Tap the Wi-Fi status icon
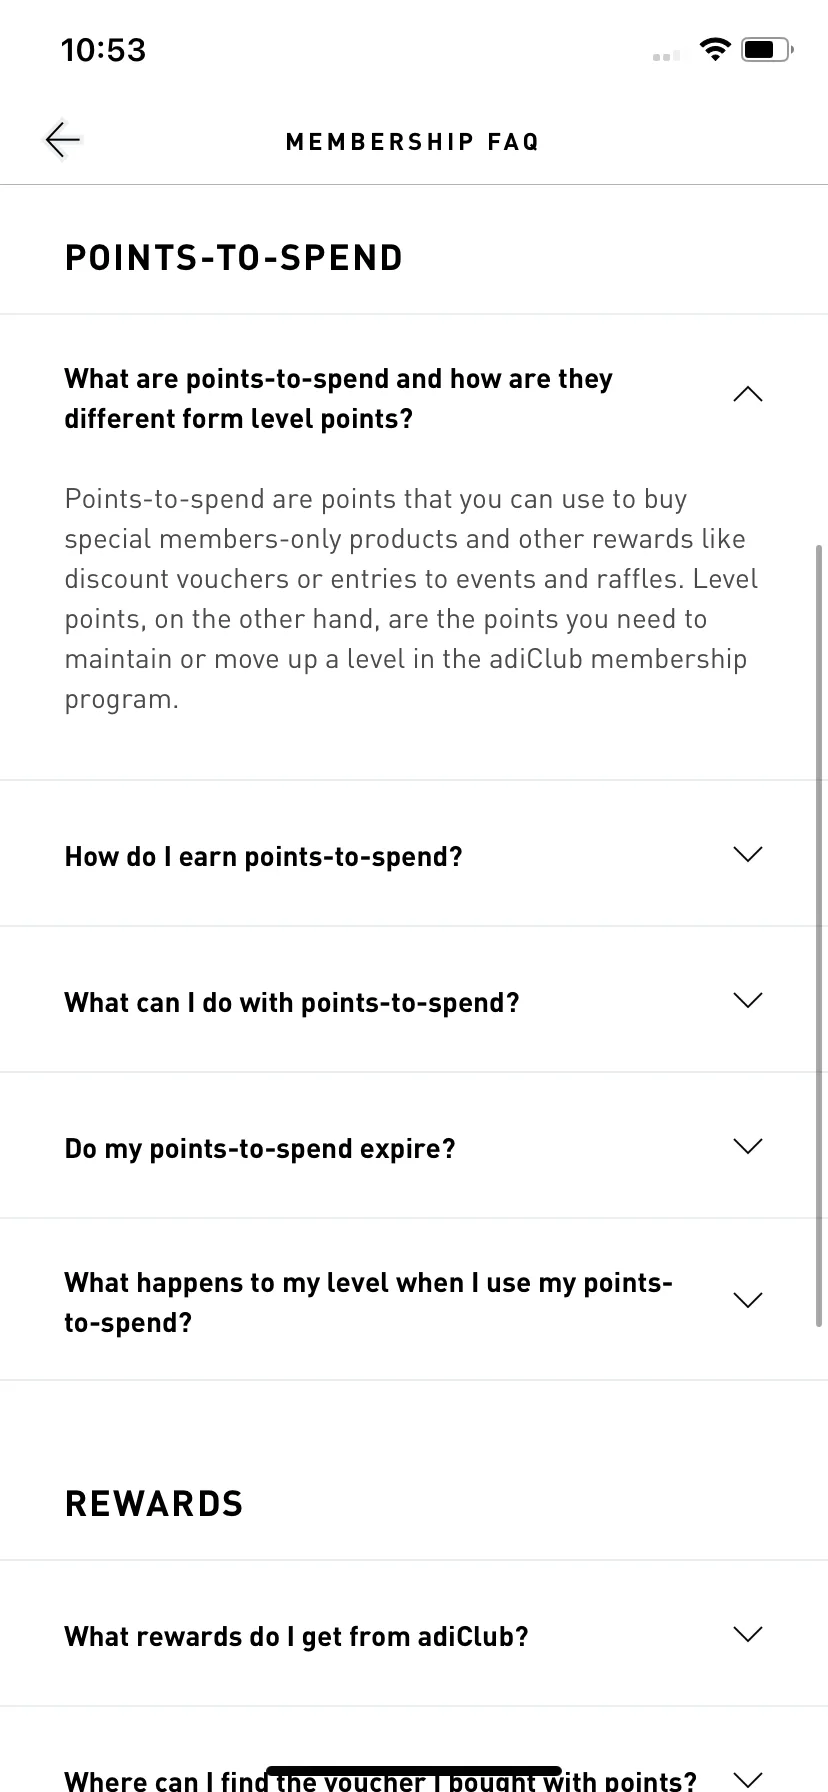 714,49
